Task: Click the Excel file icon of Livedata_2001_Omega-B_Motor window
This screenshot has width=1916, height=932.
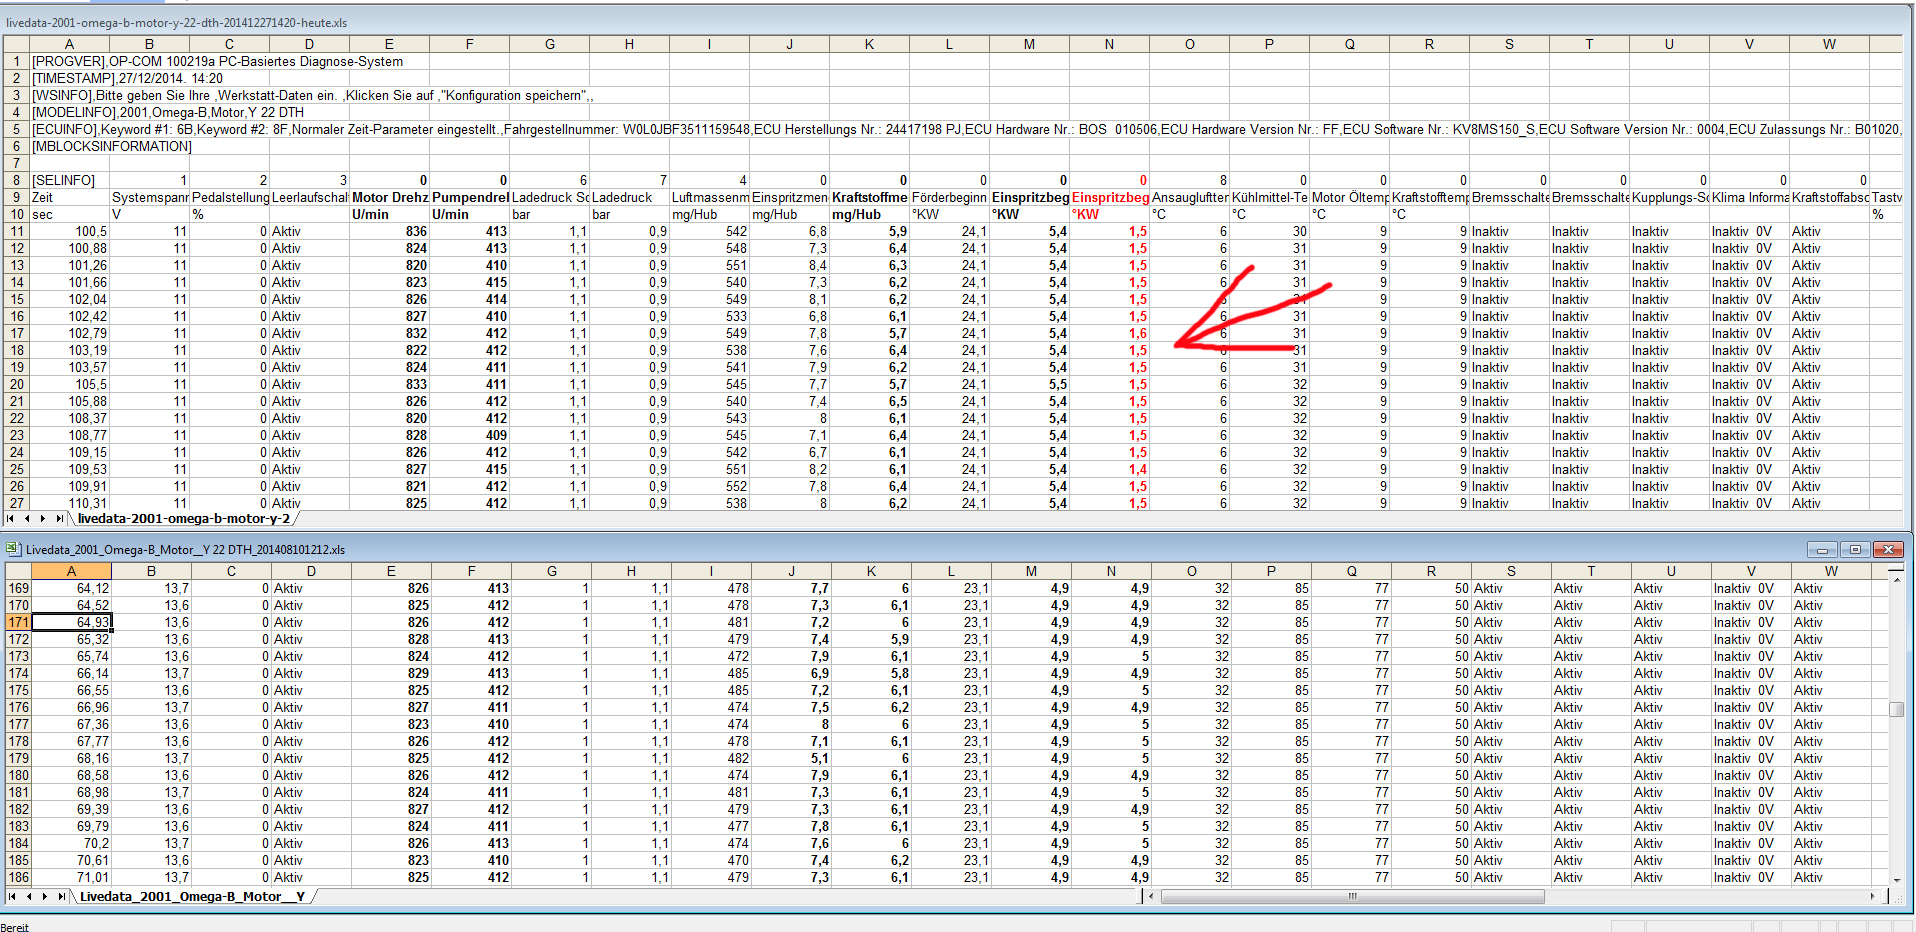Action: point(13,549)
